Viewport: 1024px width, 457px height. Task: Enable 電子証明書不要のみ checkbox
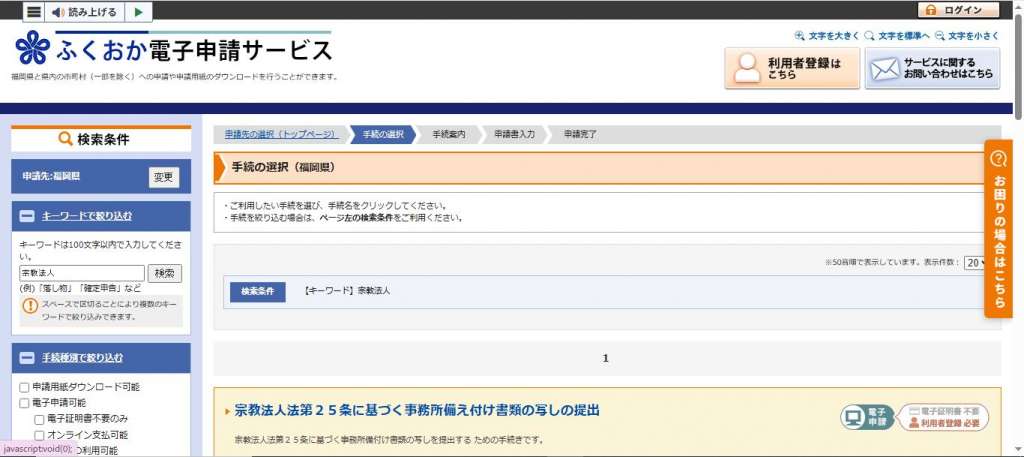click(x=40, y=419)
